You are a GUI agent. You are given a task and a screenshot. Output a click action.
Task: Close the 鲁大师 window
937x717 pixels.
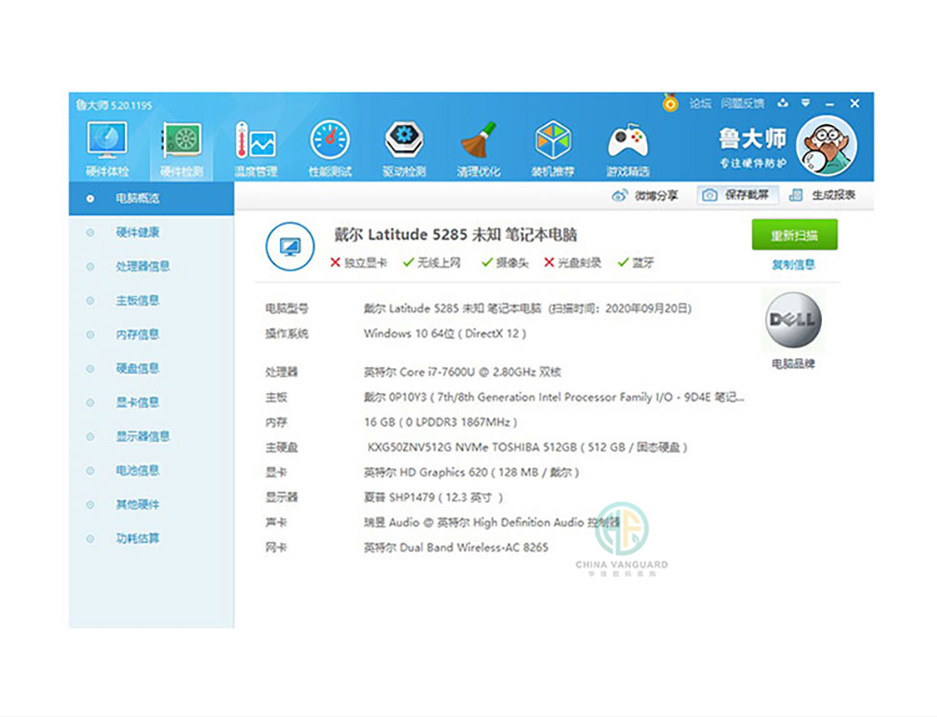tap(855, 103)
